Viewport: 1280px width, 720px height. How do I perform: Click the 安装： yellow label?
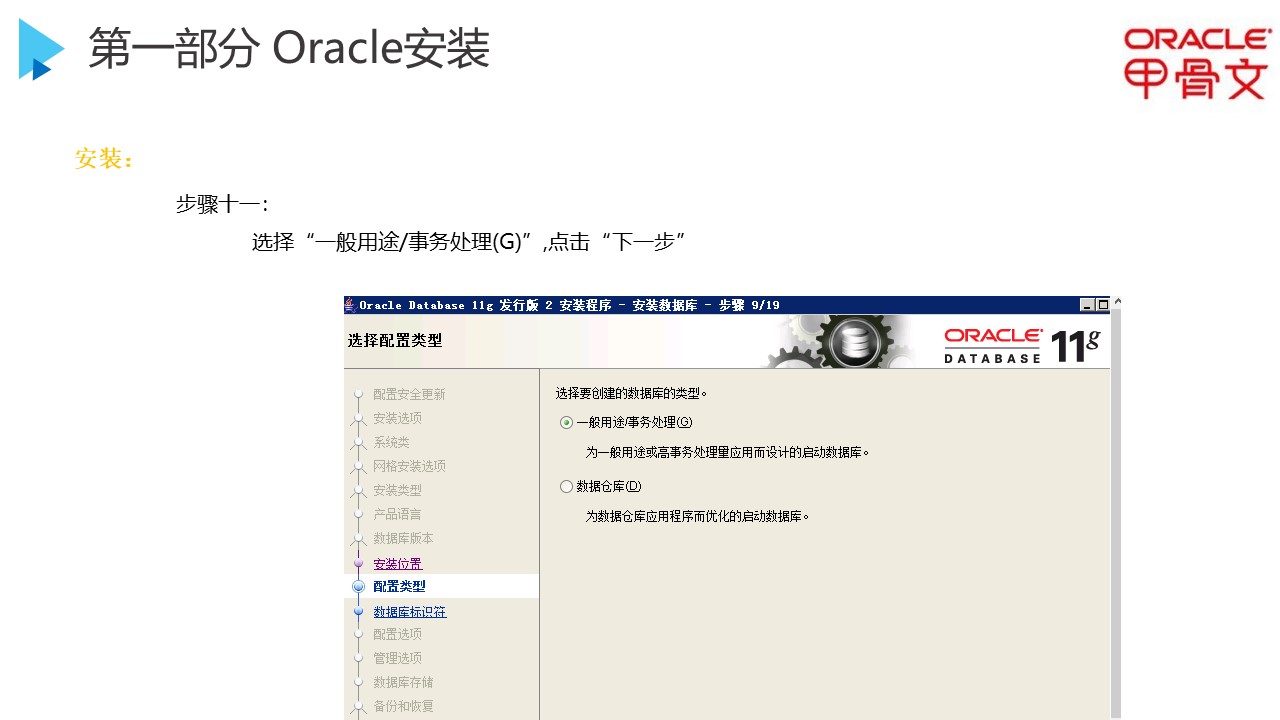coord(104,159)
